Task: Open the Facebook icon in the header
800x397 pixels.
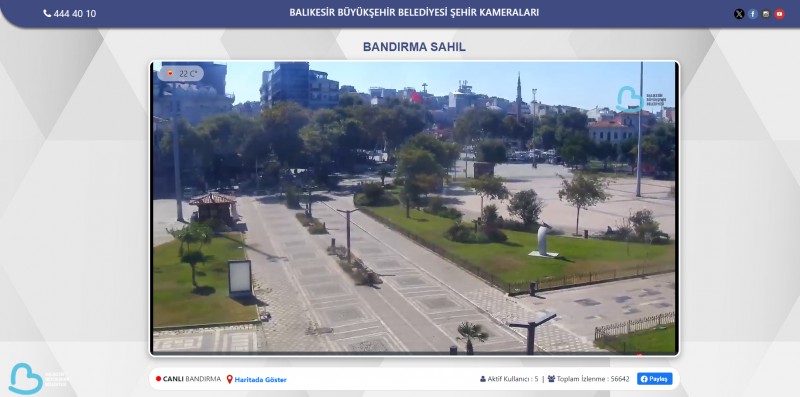Action: pyautogui.click(x=753, y=14)
